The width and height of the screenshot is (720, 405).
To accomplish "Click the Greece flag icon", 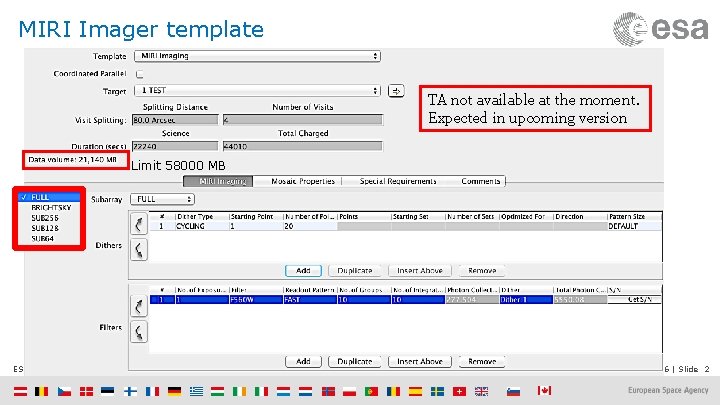I will tap(196, 391).
